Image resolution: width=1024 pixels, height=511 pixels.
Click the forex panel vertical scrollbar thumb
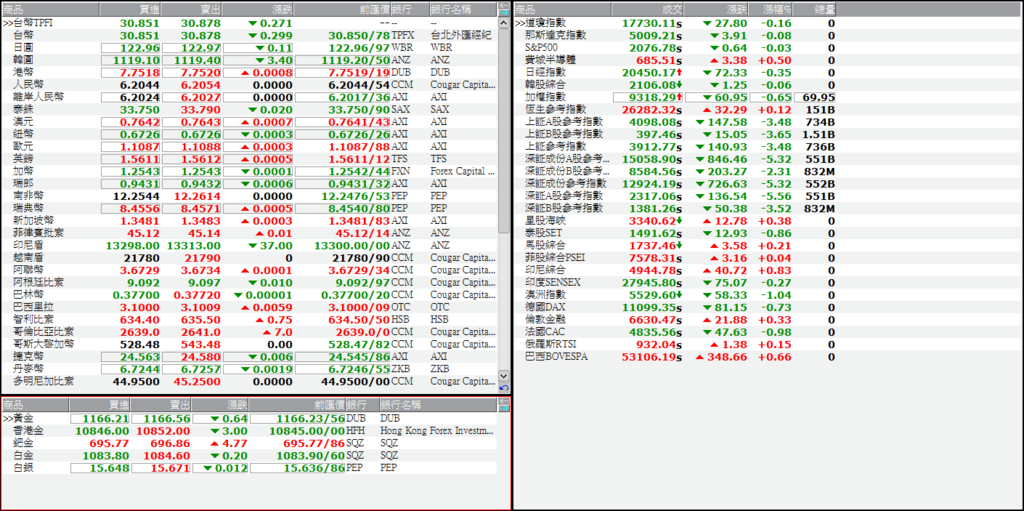coord(504,131)
